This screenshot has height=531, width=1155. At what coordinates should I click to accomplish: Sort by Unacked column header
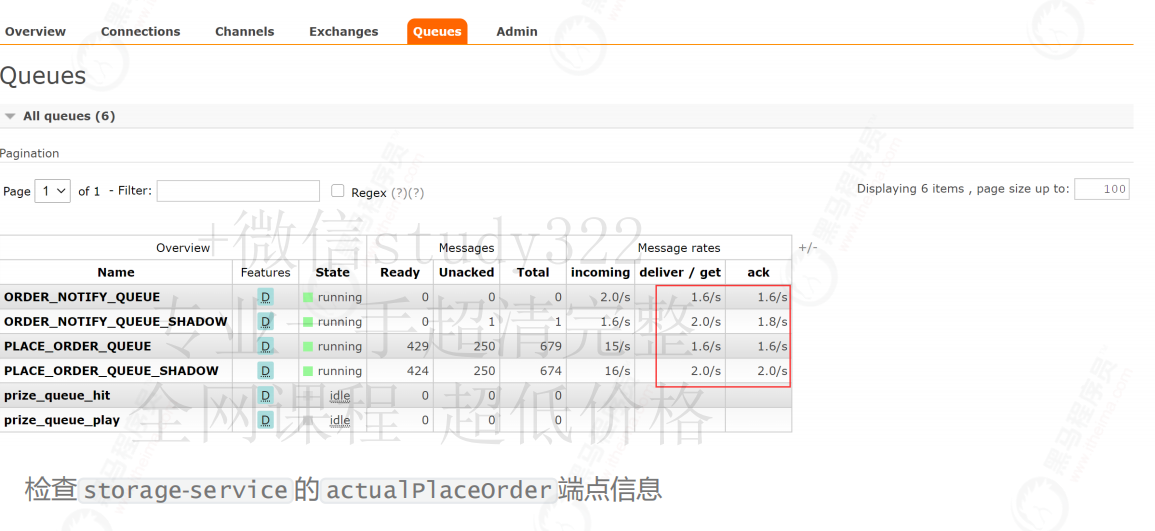467,272
